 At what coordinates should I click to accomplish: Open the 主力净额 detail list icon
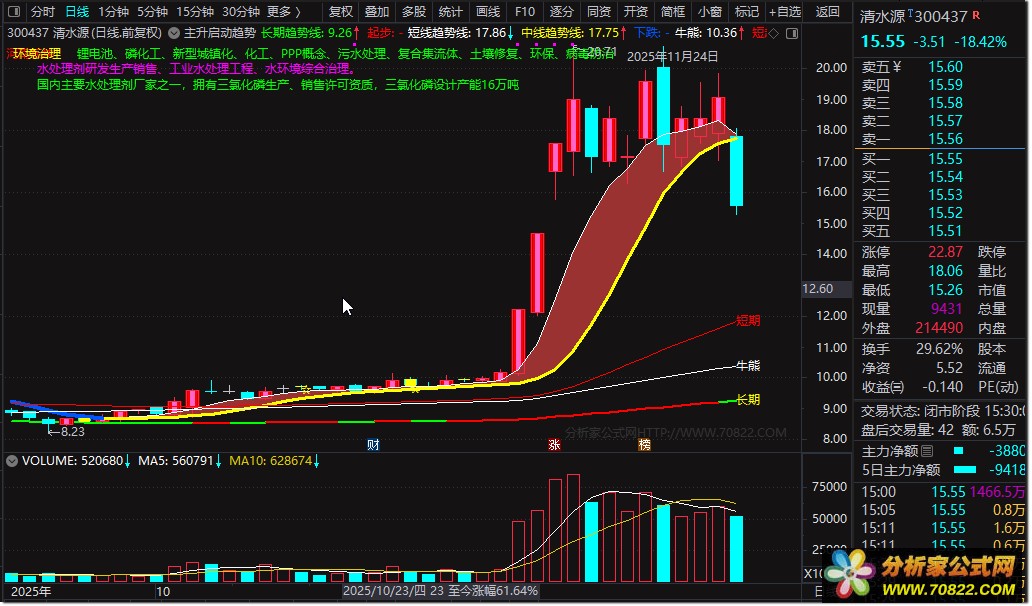927,451
